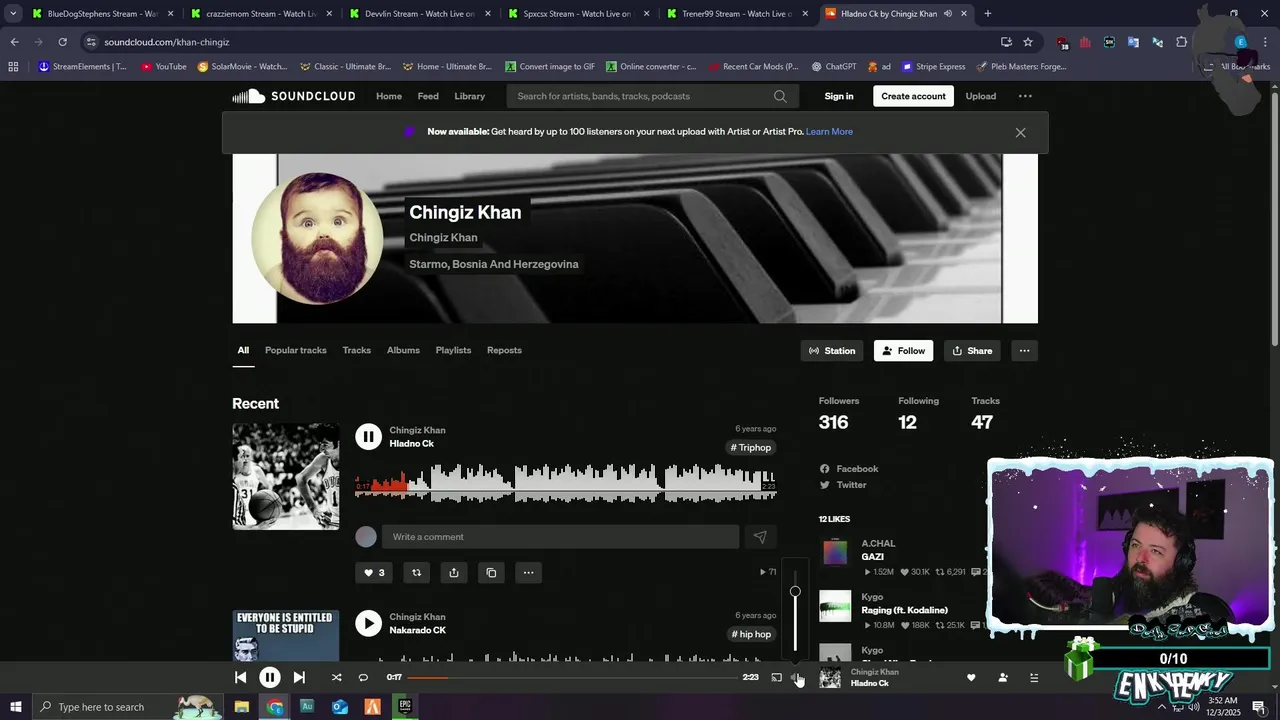The height and width of the screenshot is (720, 1280).
Task: Open the Learn More link in the banner
Action: coord(829,132)
